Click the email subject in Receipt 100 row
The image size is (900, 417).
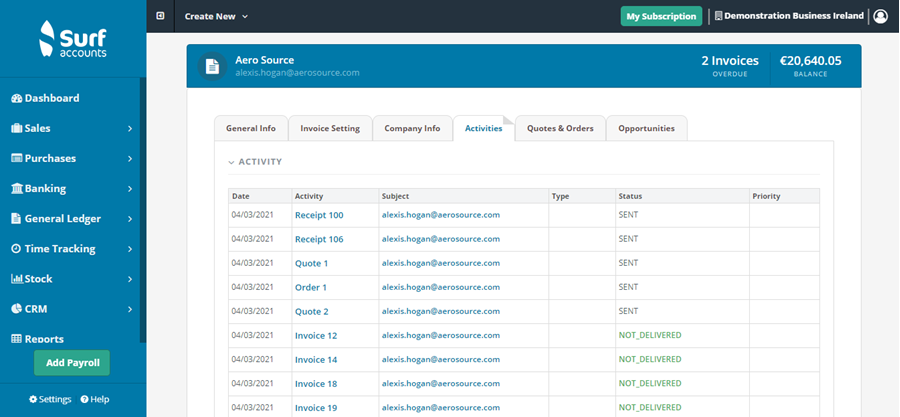pos(441,215)
